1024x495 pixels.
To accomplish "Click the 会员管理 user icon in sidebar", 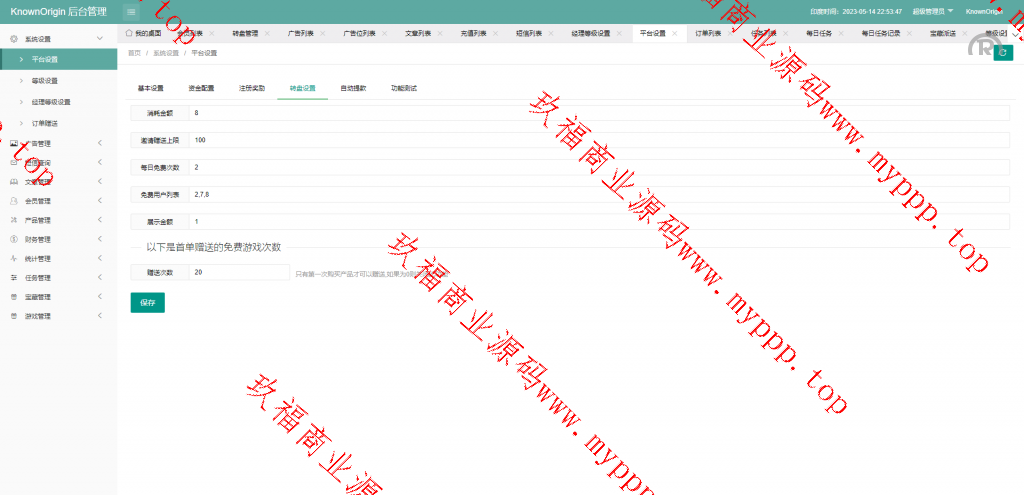I will pyautogui.click(x=14, y=201).
